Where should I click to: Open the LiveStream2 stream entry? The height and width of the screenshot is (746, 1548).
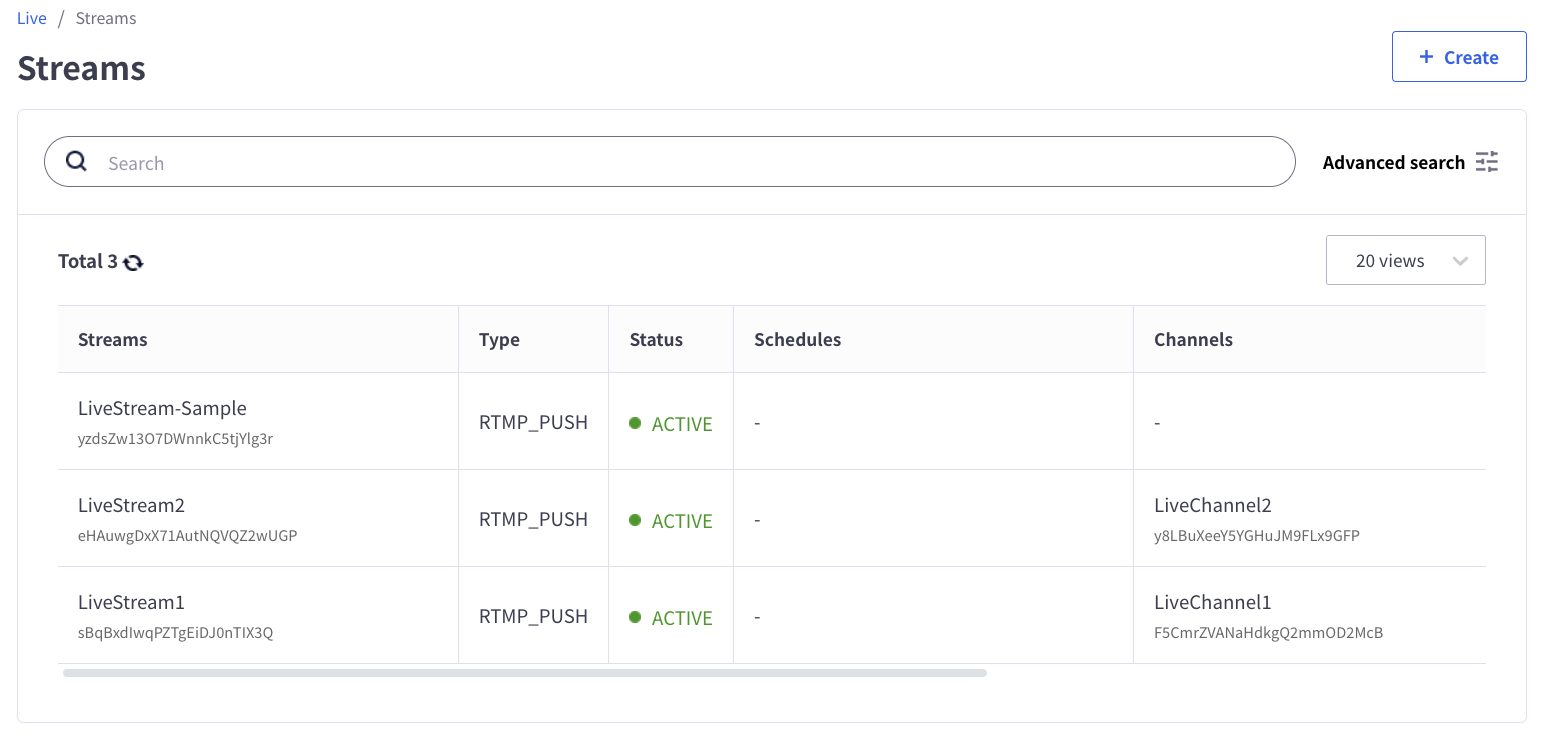click(131, 505)
